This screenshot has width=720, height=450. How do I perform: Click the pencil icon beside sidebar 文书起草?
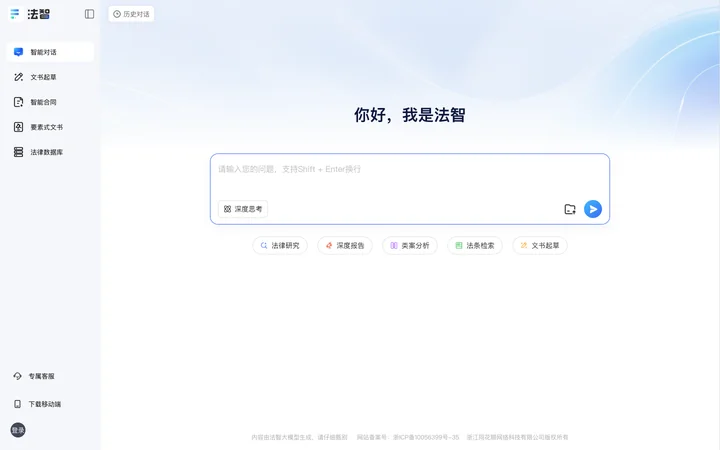pos(18,77)
